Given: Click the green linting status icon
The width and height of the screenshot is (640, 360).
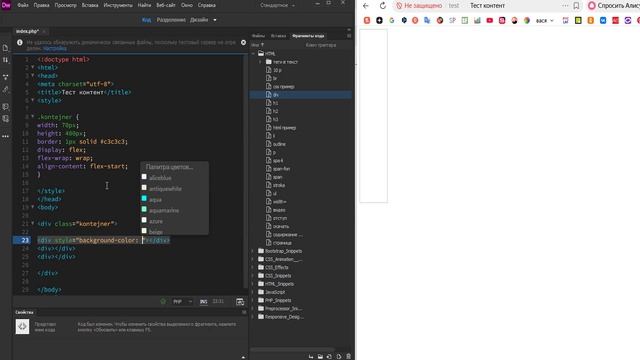Looking at the screenshot, I should click(x=163, y=301).
